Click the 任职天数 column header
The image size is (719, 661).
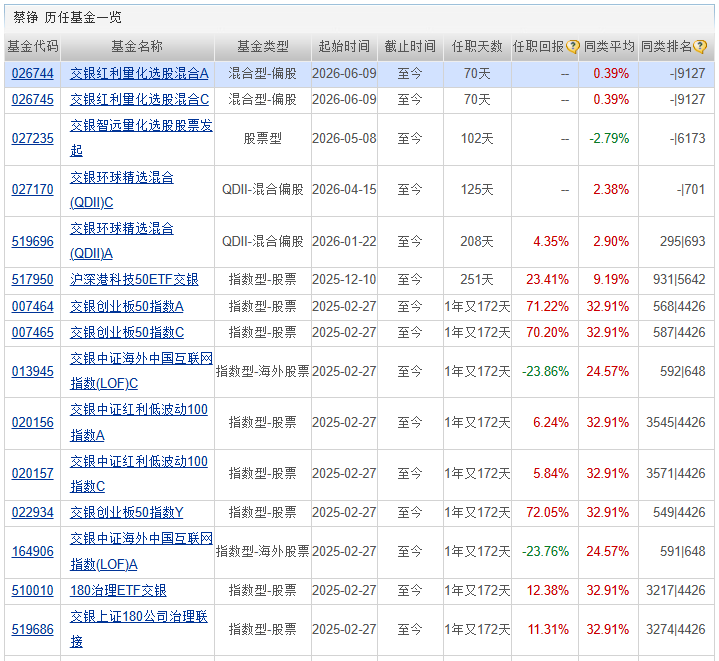[x=477, y=46]
